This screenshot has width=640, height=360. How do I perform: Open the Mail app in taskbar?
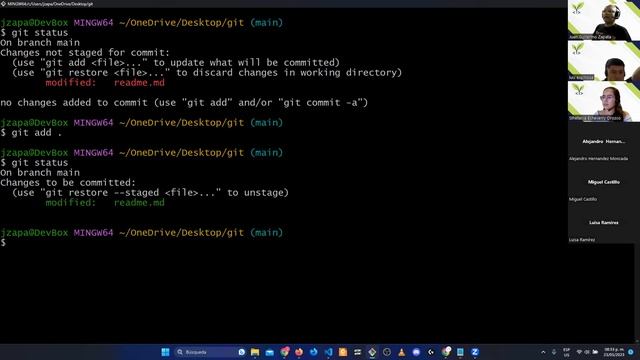270,352
